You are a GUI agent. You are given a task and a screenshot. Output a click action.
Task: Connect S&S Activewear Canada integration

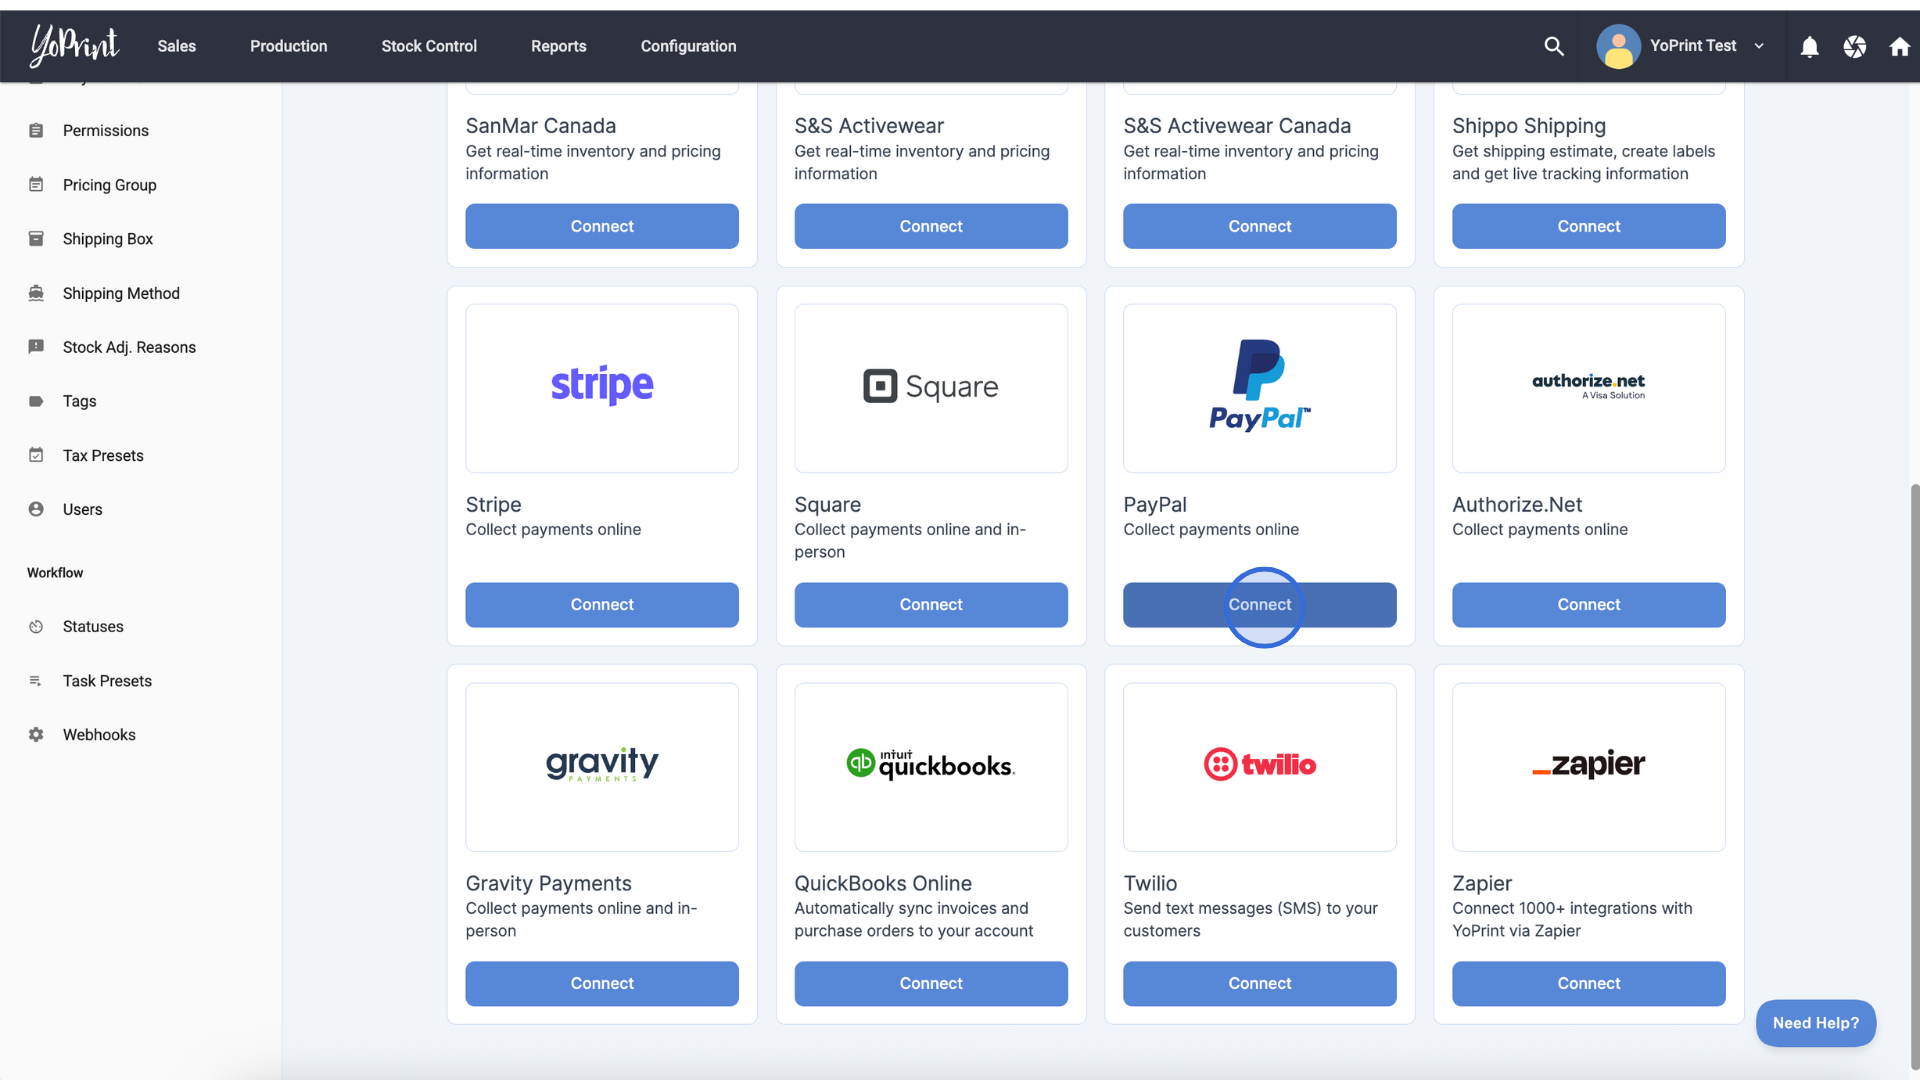pos(1260,226)
